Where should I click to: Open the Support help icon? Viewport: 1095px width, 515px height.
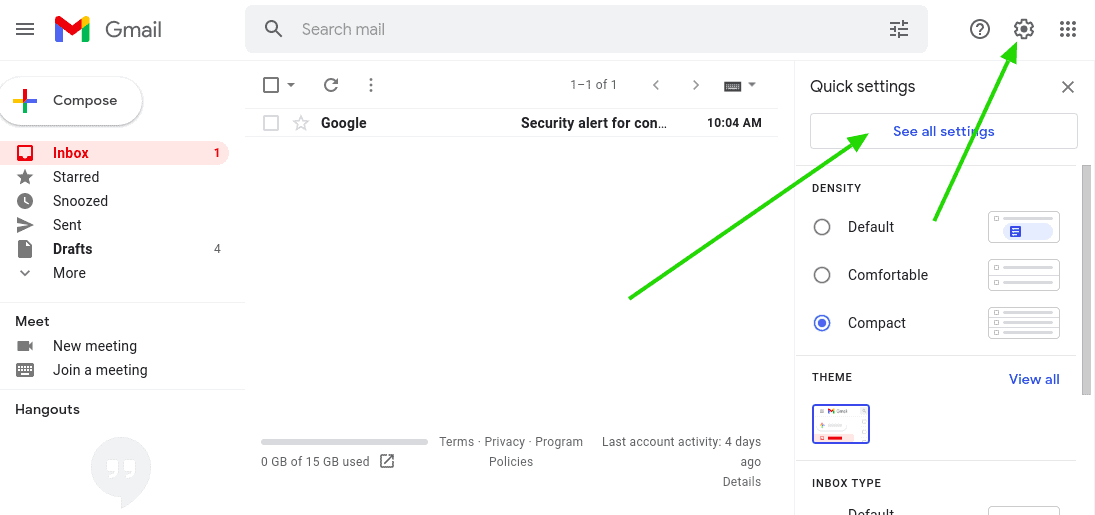[980, 29]
